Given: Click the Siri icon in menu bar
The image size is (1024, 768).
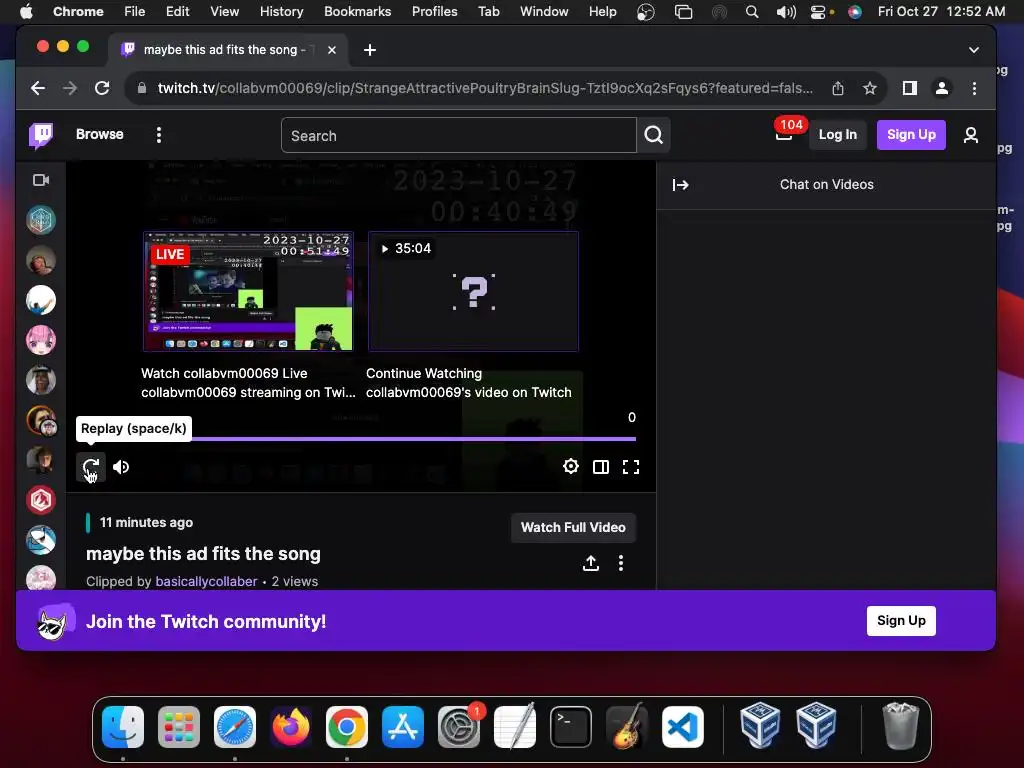Looking at the screenshot, I should pos(854,11).
